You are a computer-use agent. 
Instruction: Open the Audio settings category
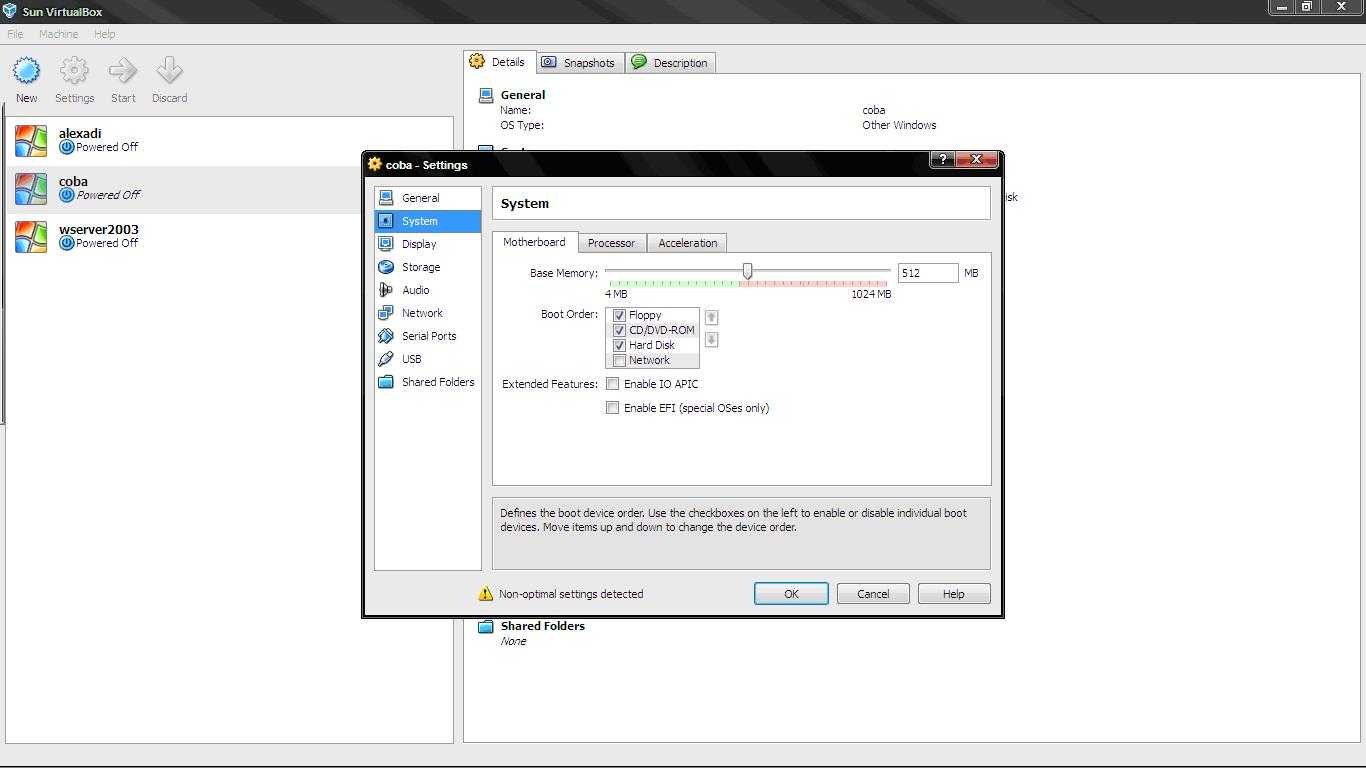click(428, 290)
